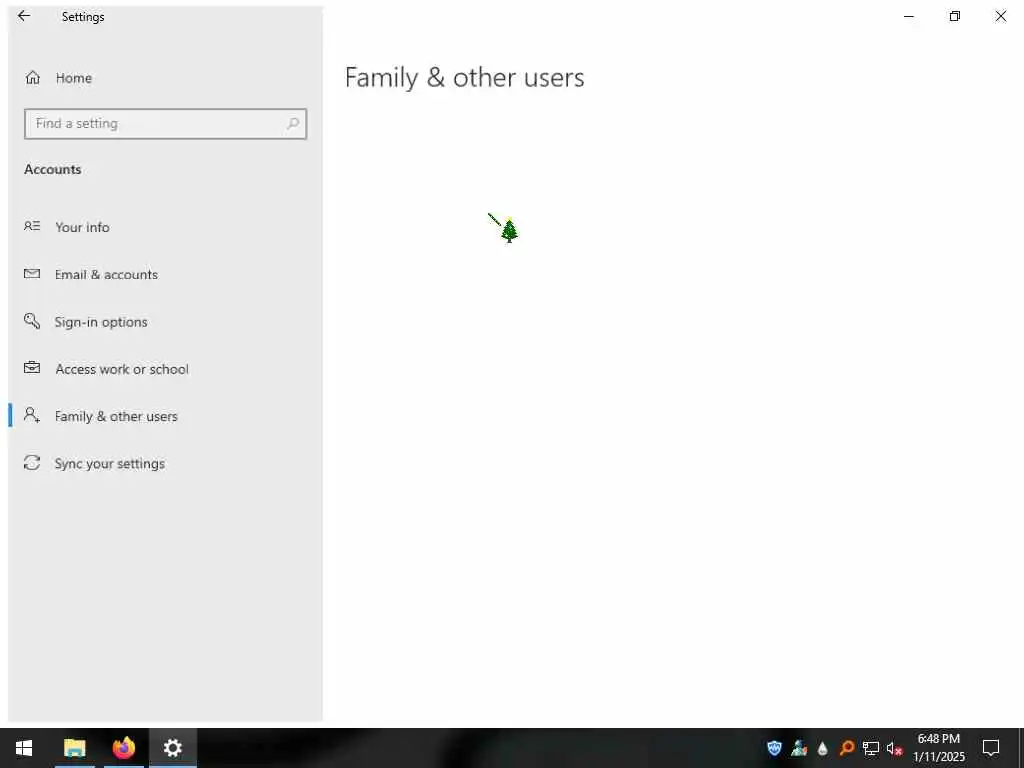Click the Find a setting search box
Viewport: 1024px width, 768px height.
(165, 123)
